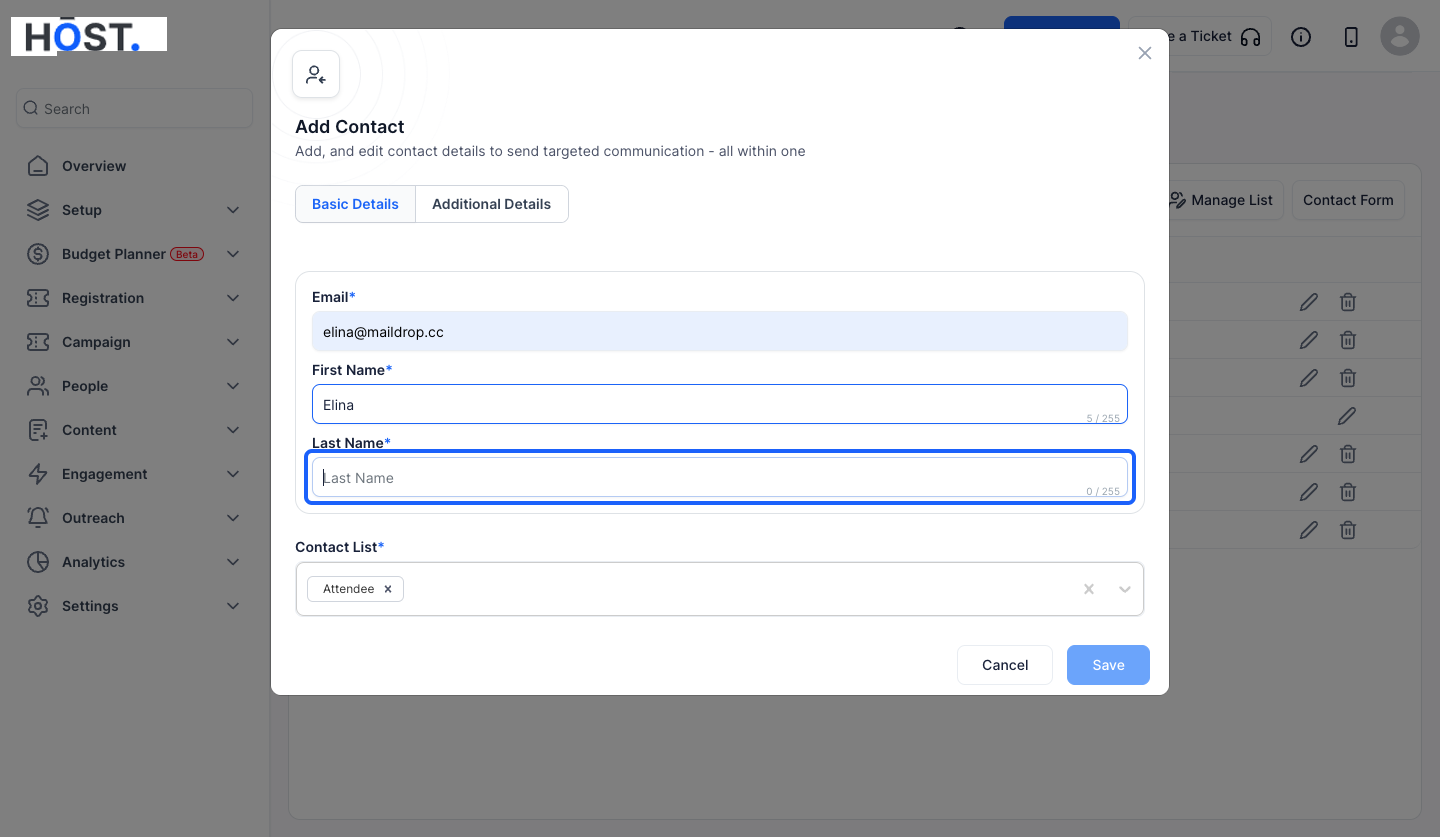Open the info circle icon in header
1440x837 pixels.
[x=1301, y=37]
